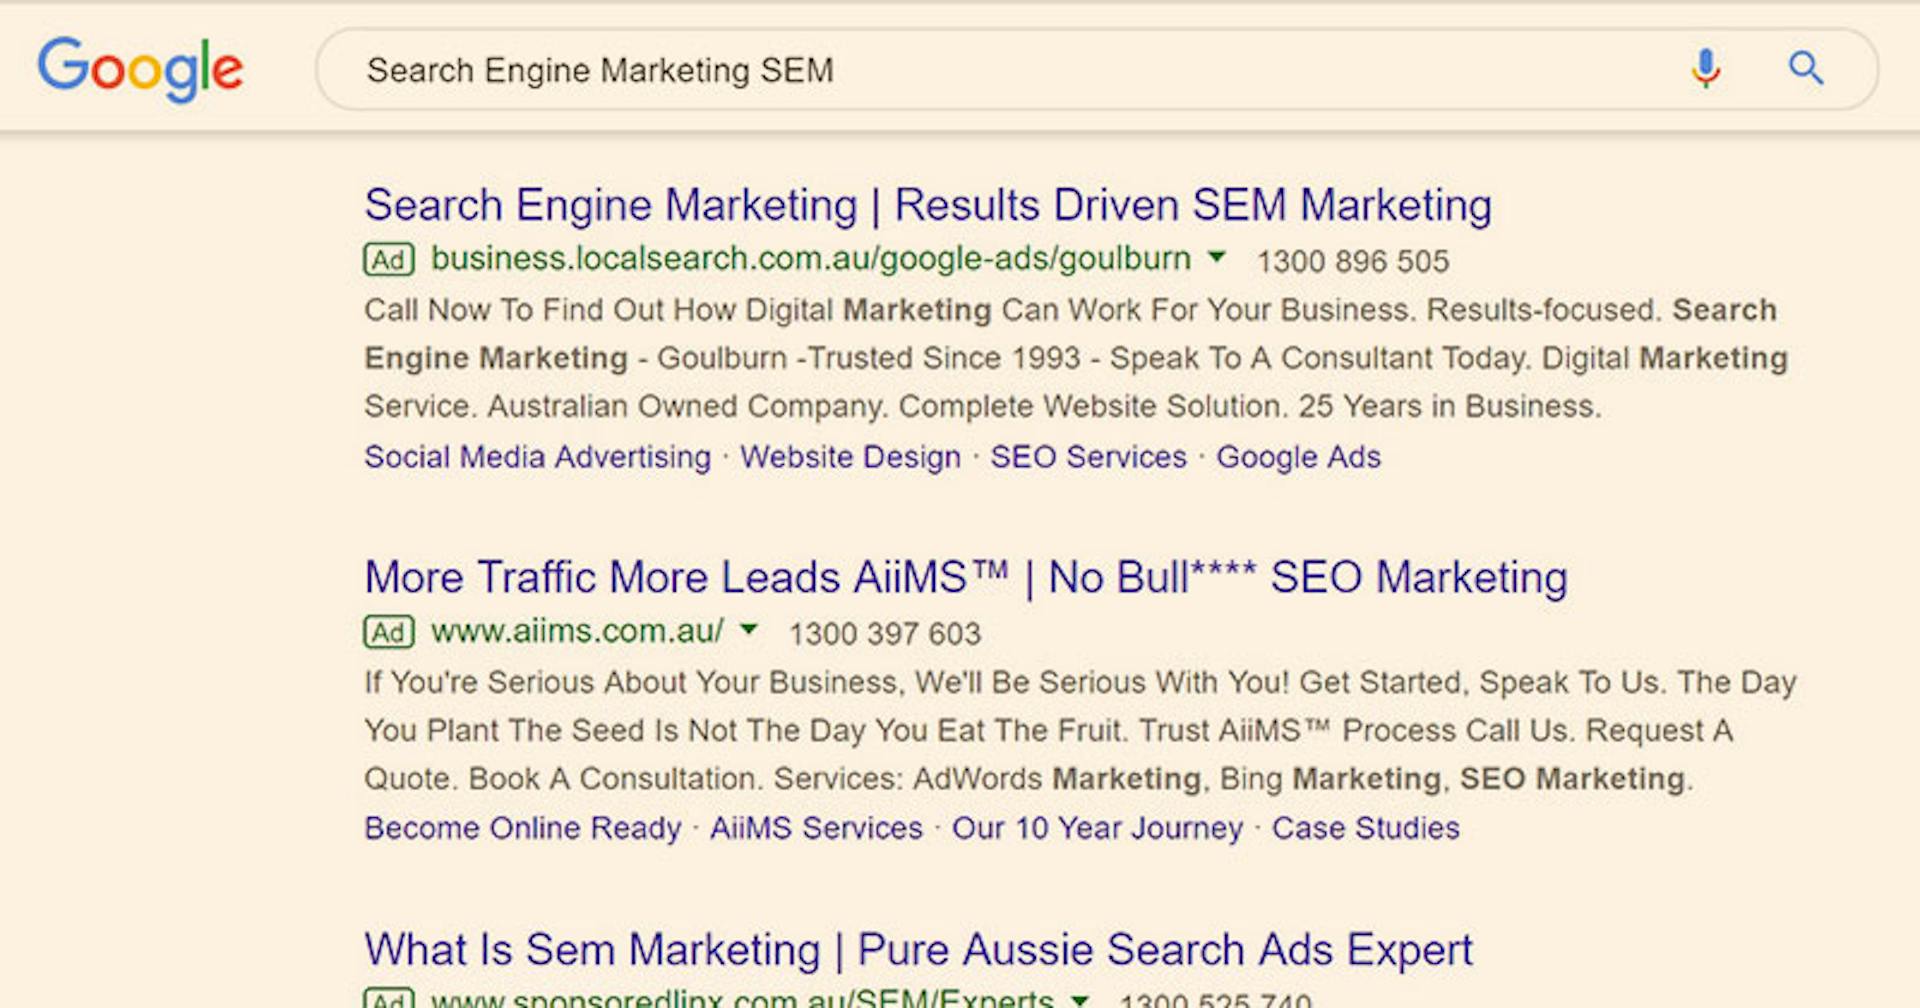The width and height of the screenshot is (1920, 1008).
Task: Open the Google Ads sitelink
Action: tap(1298, 457)
